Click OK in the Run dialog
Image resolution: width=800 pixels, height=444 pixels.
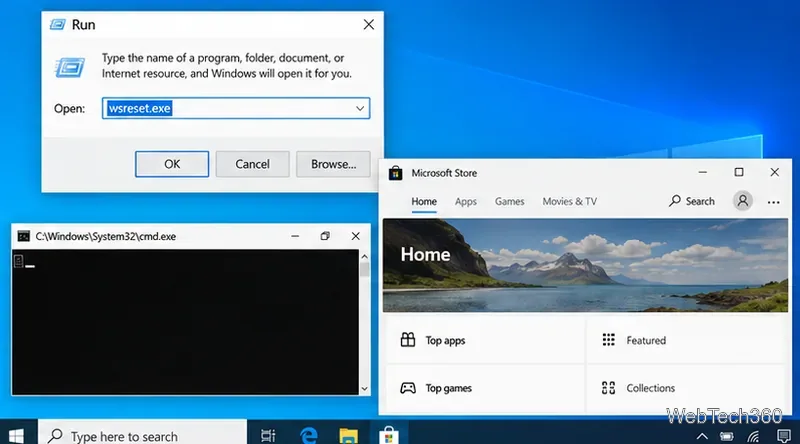[x=172, y=164]
